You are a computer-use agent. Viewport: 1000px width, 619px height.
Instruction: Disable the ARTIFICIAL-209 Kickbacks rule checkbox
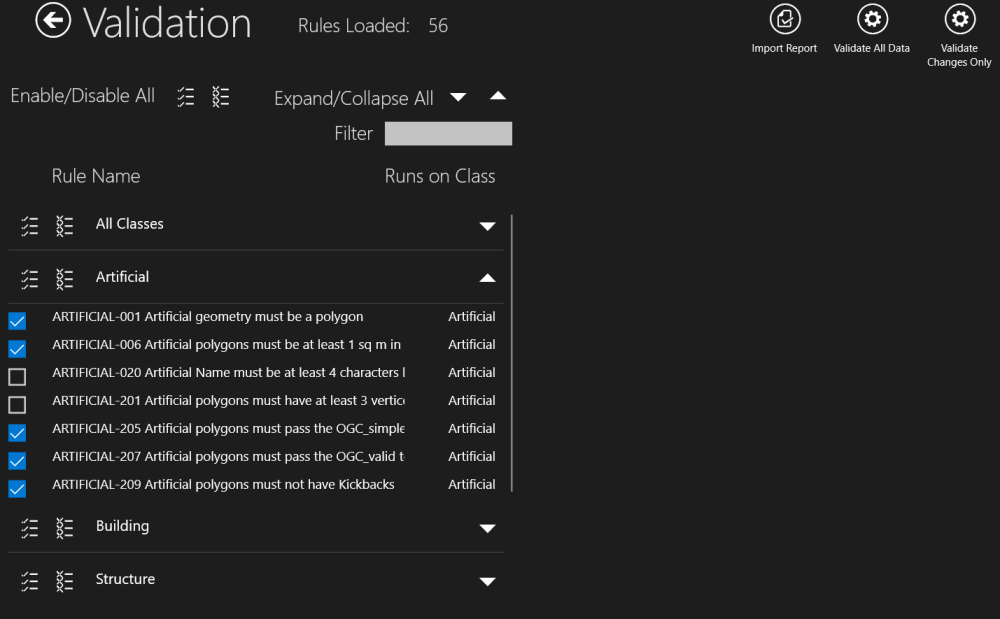click(17, 489)
